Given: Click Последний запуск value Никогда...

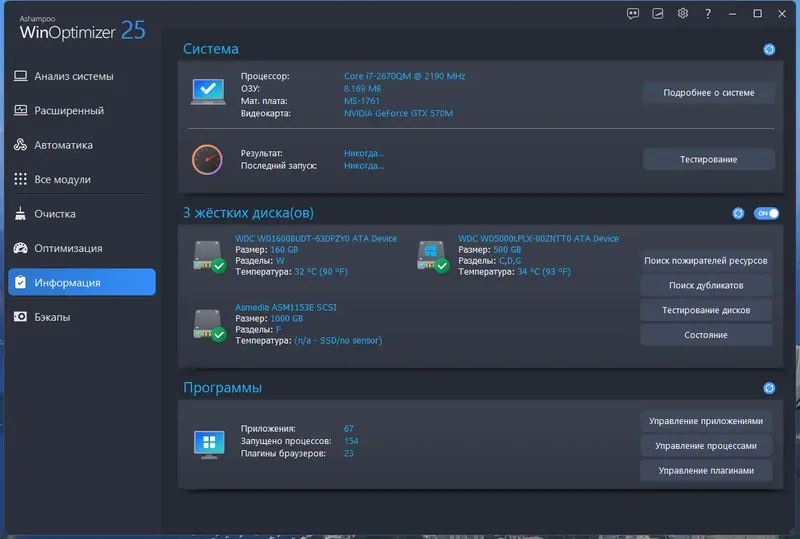Looking at the screenshot, I should coord(364,165).
